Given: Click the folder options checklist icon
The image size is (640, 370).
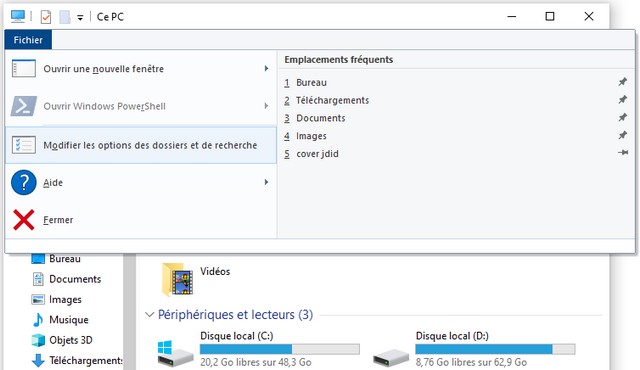Looking at the screenshot, I should point(24,145).
